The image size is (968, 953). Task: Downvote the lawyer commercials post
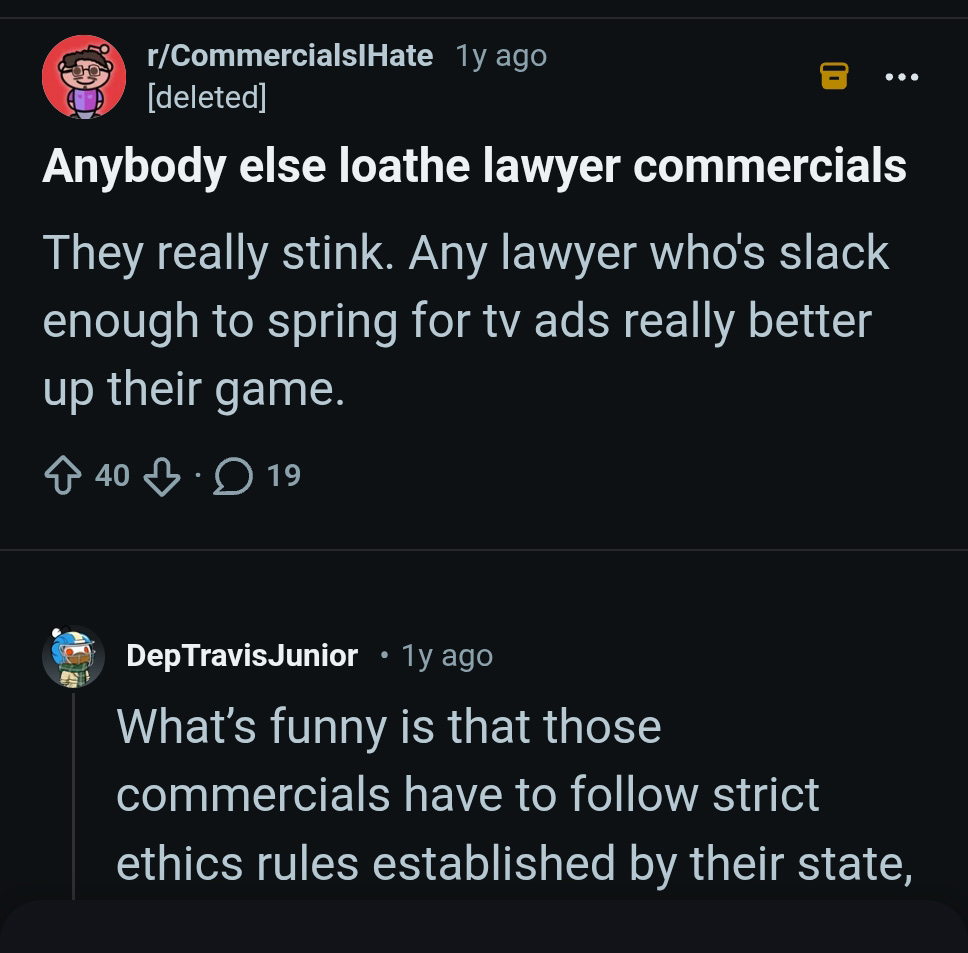pos(162,478)
